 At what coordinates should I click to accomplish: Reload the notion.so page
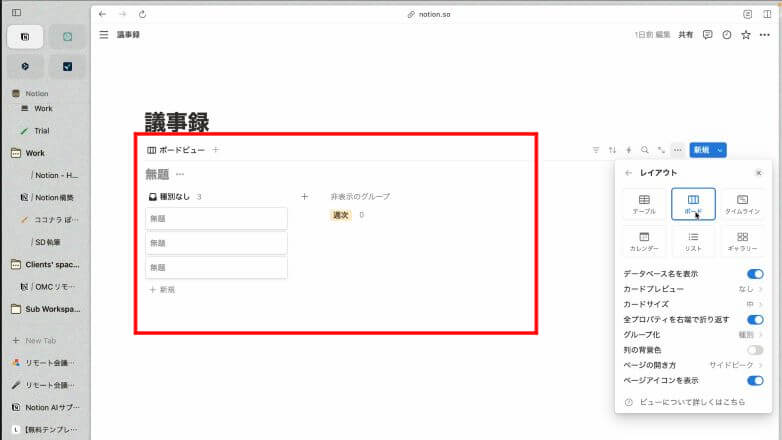click(143, 14)
